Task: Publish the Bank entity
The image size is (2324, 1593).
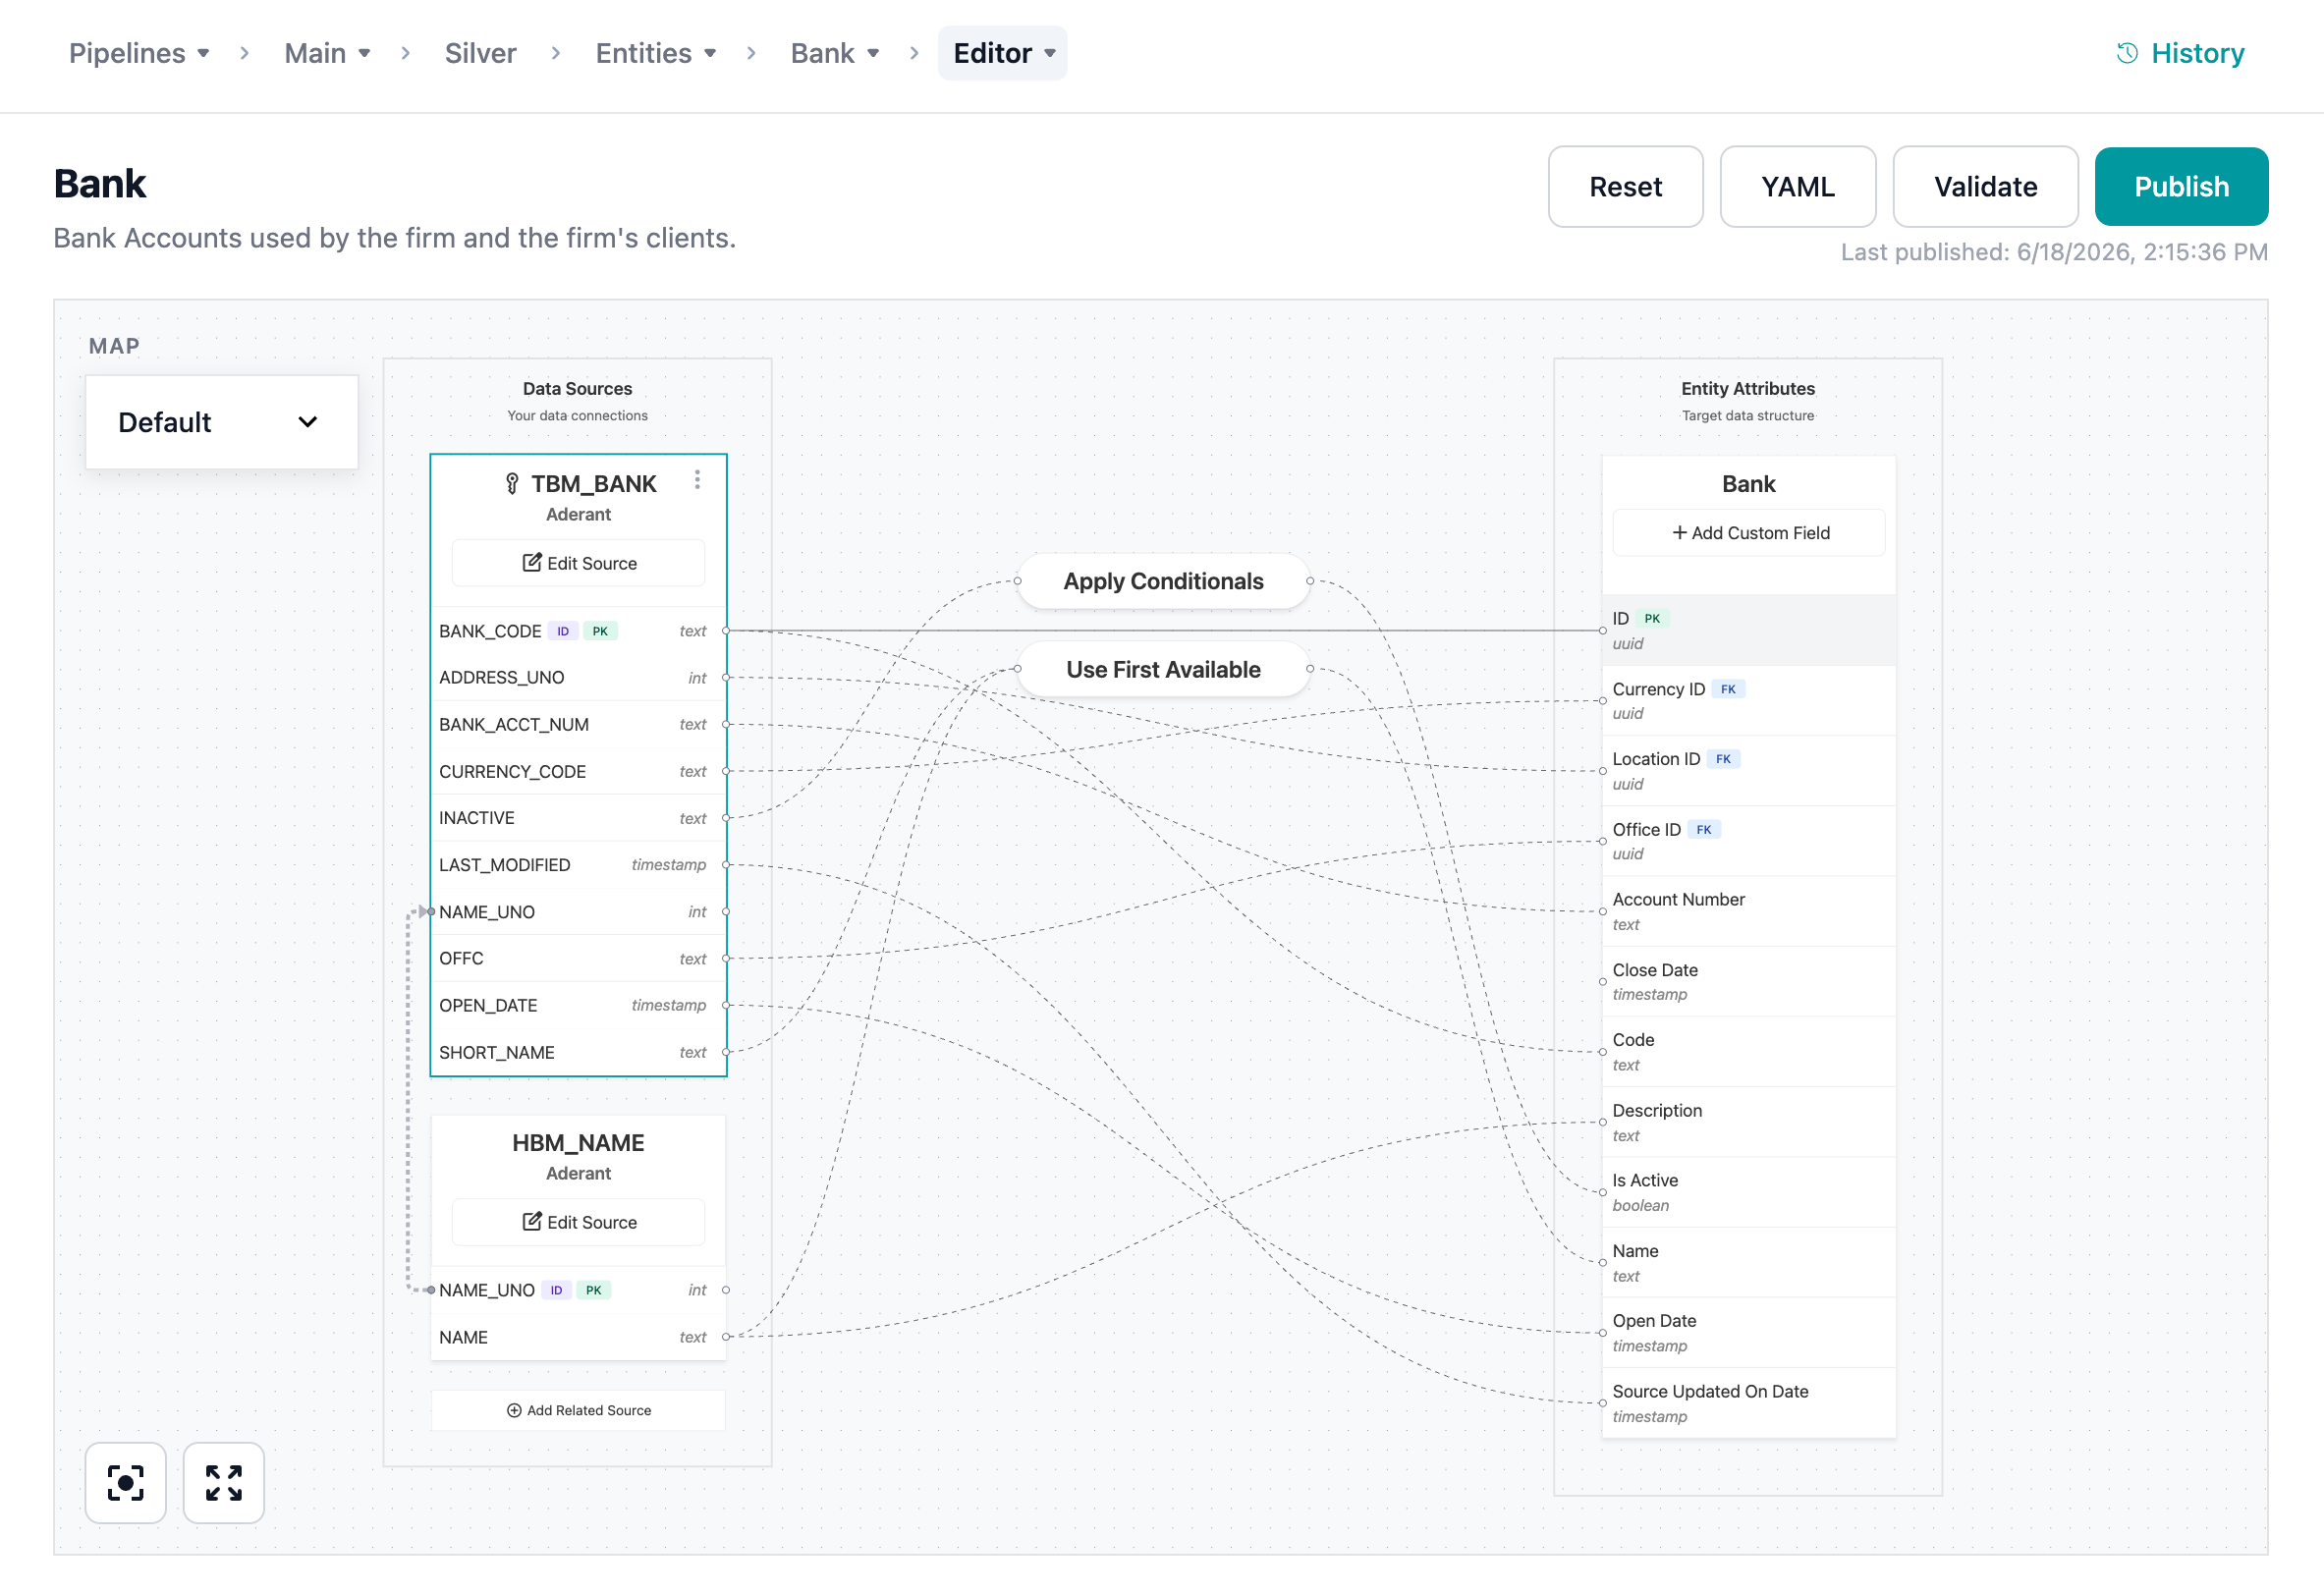Action: (x=2181, y=187)
